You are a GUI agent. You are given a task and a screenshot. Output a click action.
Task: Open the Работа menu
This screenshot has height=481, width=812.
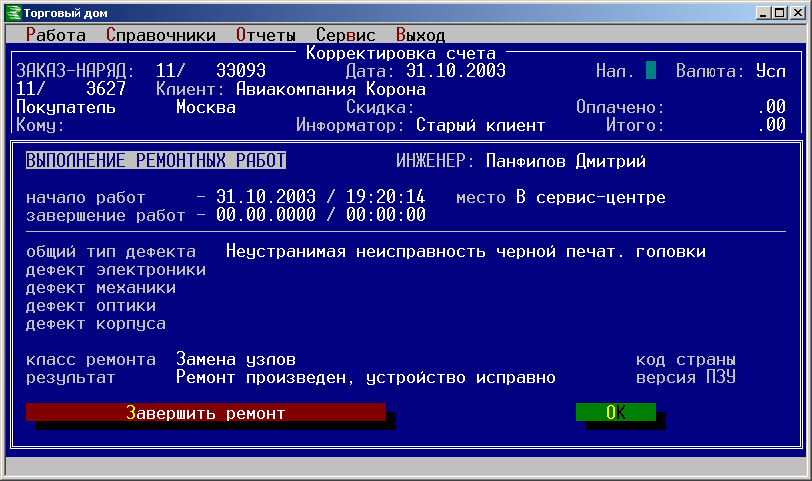(x=55, y=35)
